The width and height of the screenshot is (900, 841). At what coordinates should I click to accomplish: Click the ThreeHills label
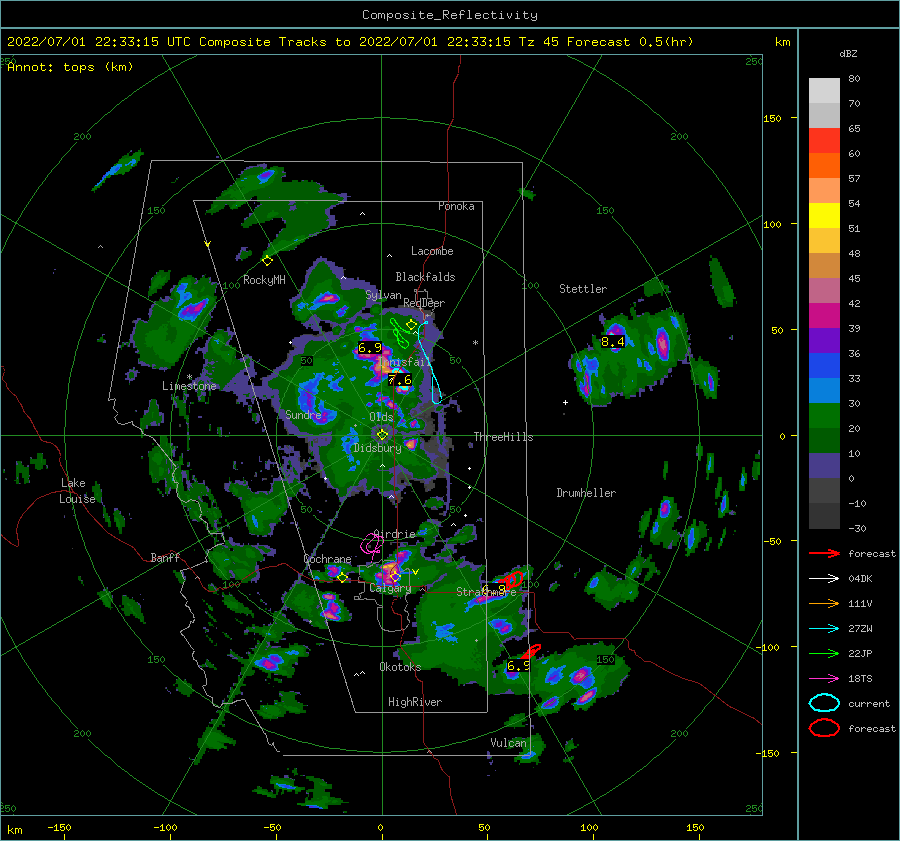[x=503, y=437]
